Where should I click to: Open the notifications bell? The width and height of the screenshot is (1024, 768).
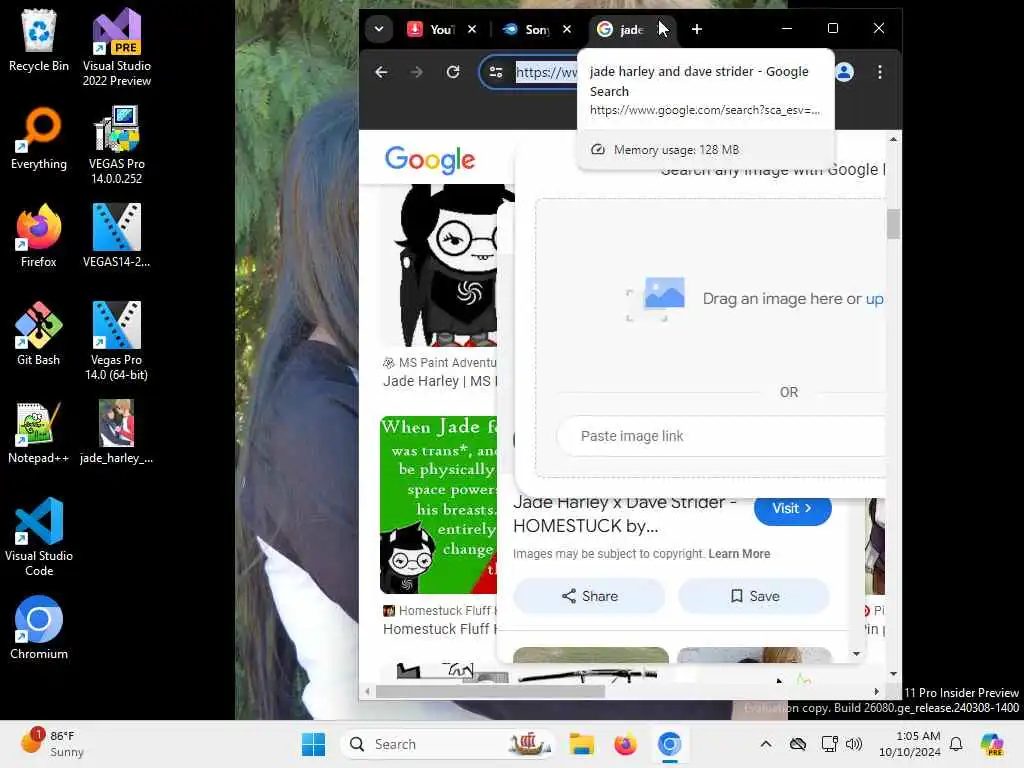(x=956, y=744)
